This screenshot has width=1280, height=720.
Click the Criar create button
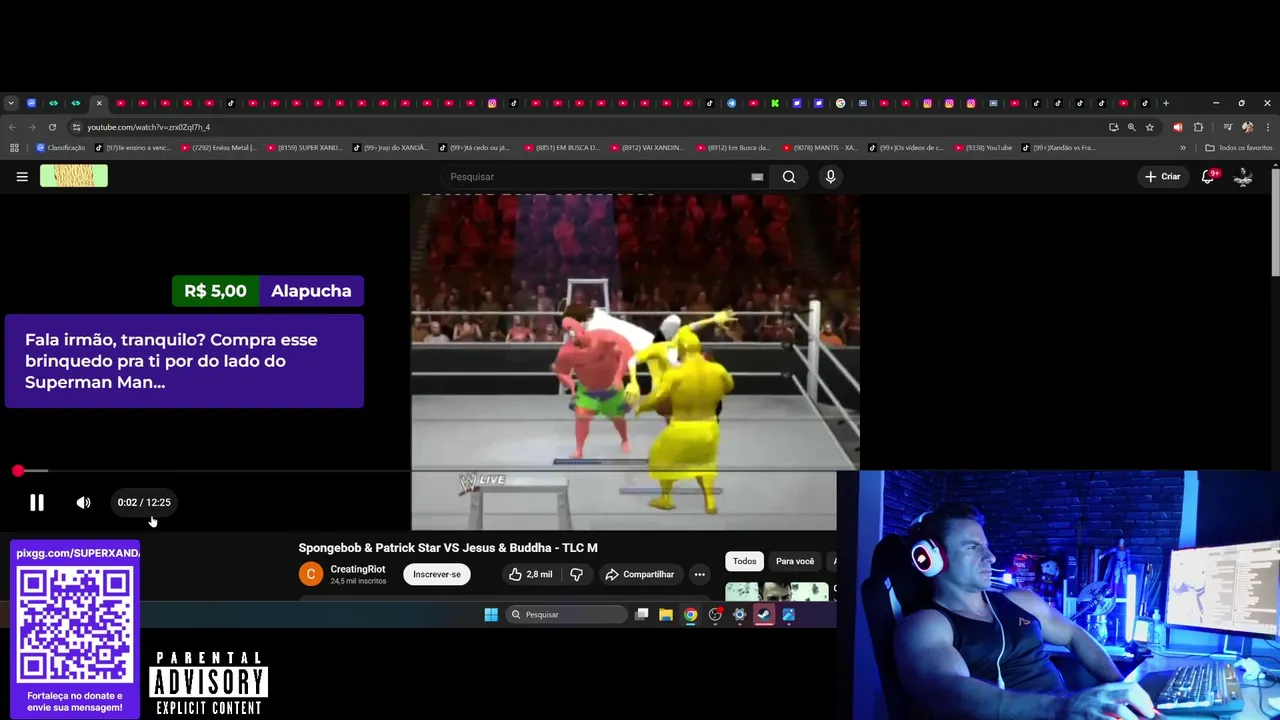pyautogui.click(x=1163, y=177)
